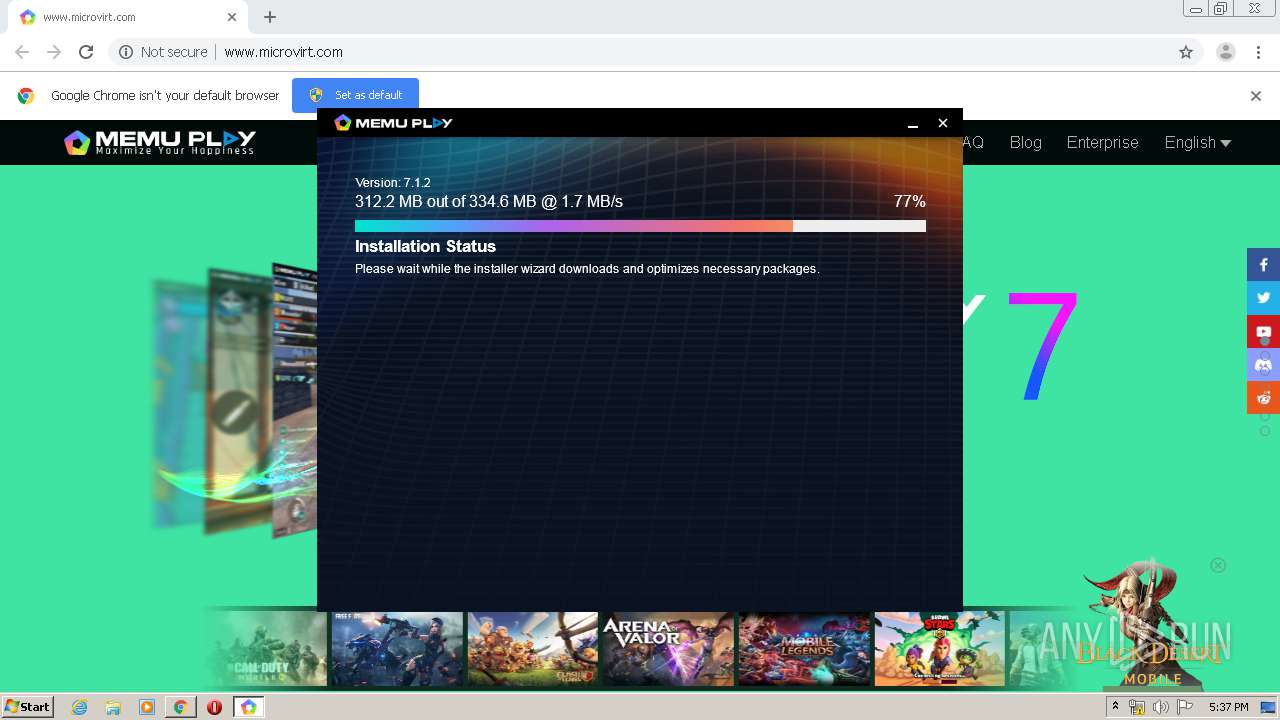This screenshot has height=720, width=1280.
Task: Open Mobile Legends thumbnail
Action: click(804, 649)
